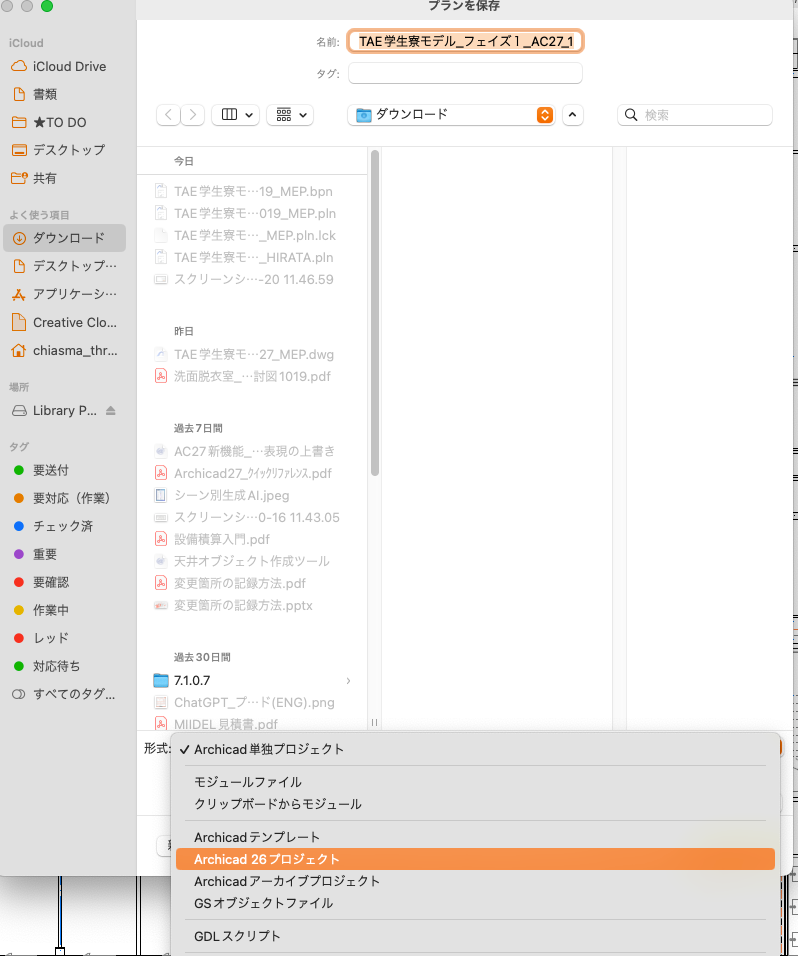The image size is (798, 956).
Task: Select 洗面脱衣室_…討図1019.pdf file
Action: pos(253,376)
